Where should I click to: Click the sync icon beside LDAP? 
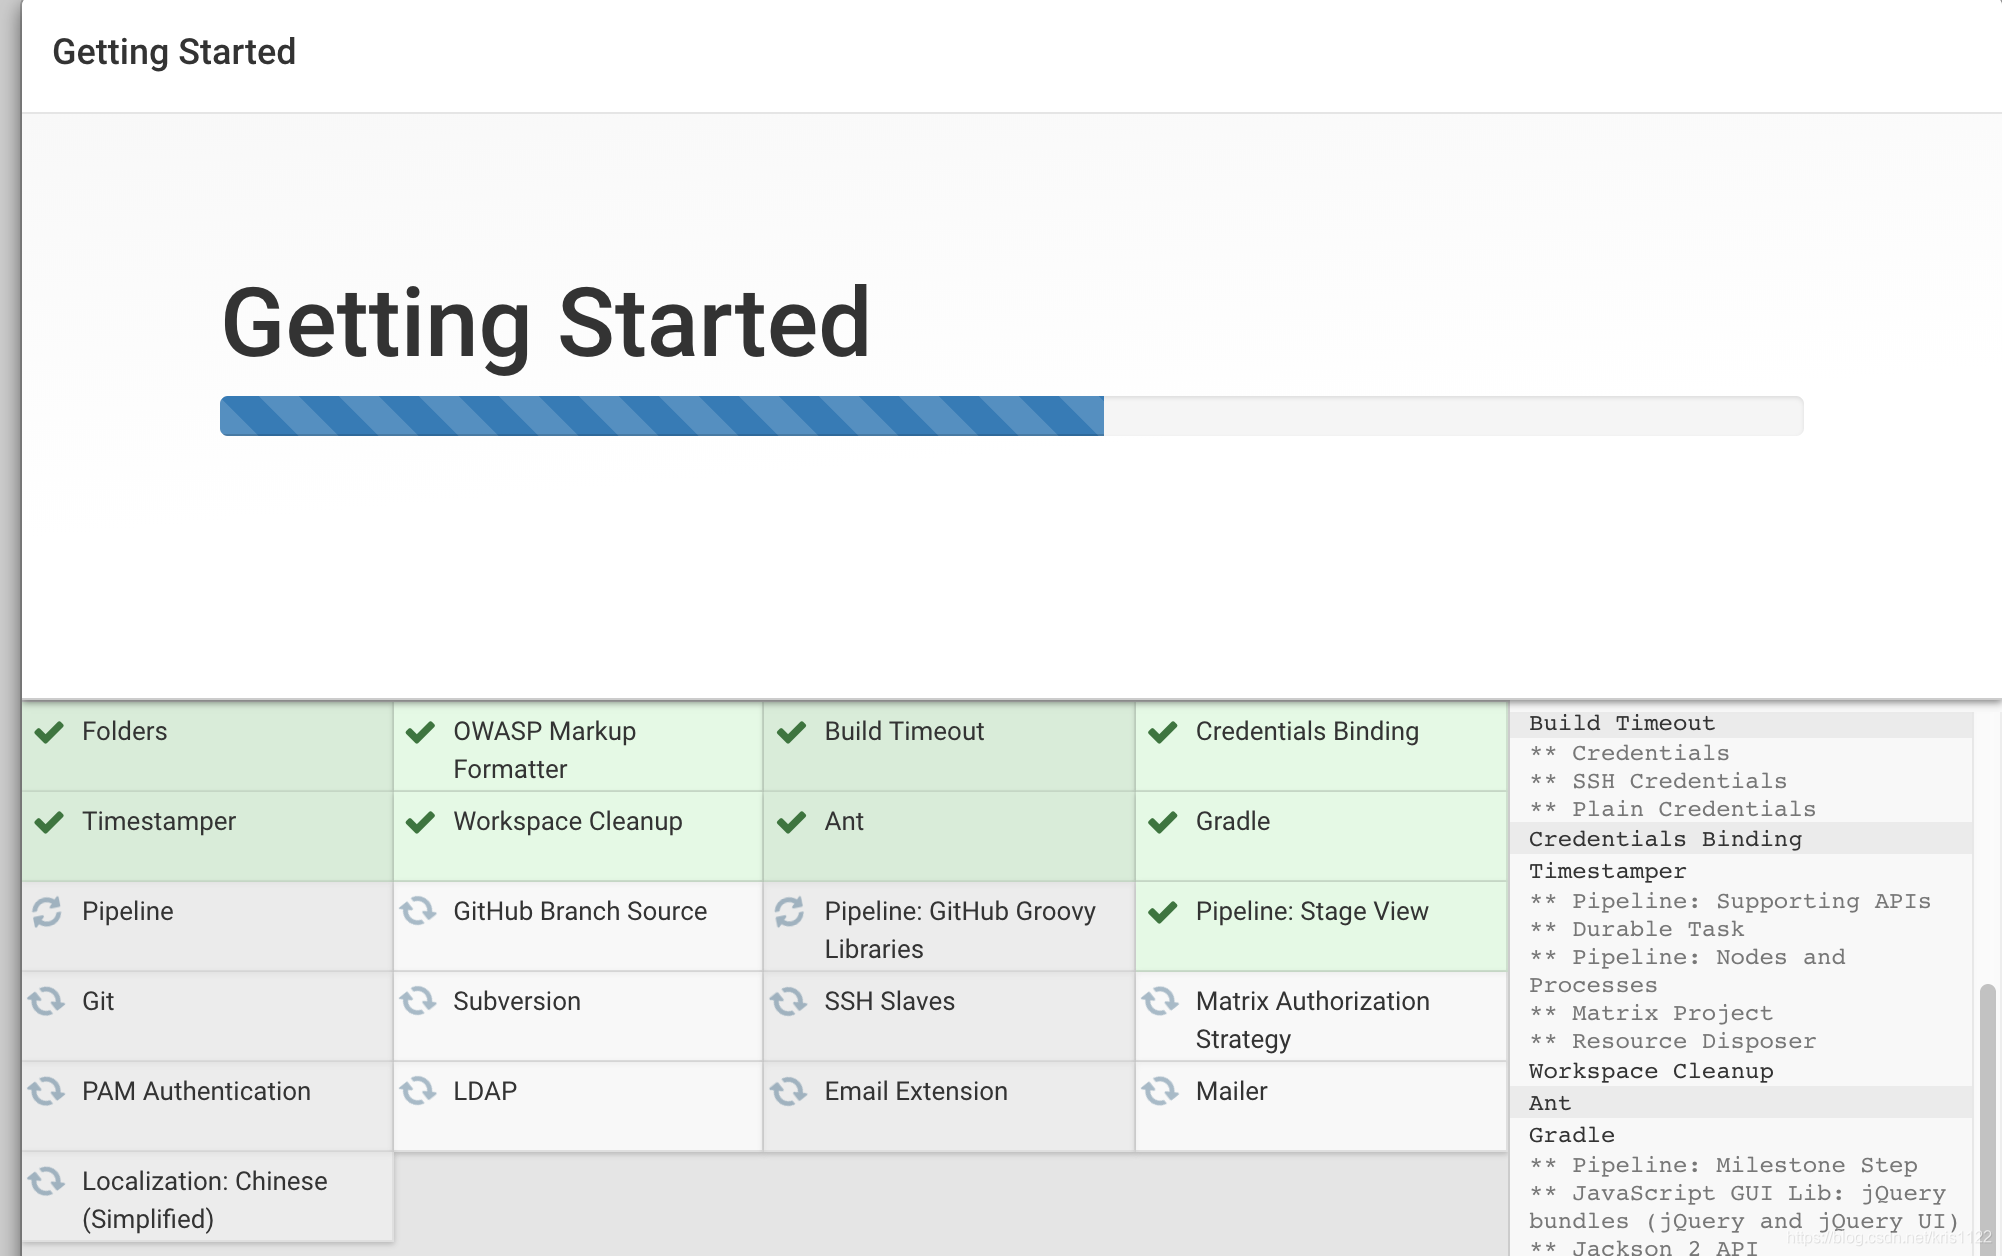(418, 1091)
